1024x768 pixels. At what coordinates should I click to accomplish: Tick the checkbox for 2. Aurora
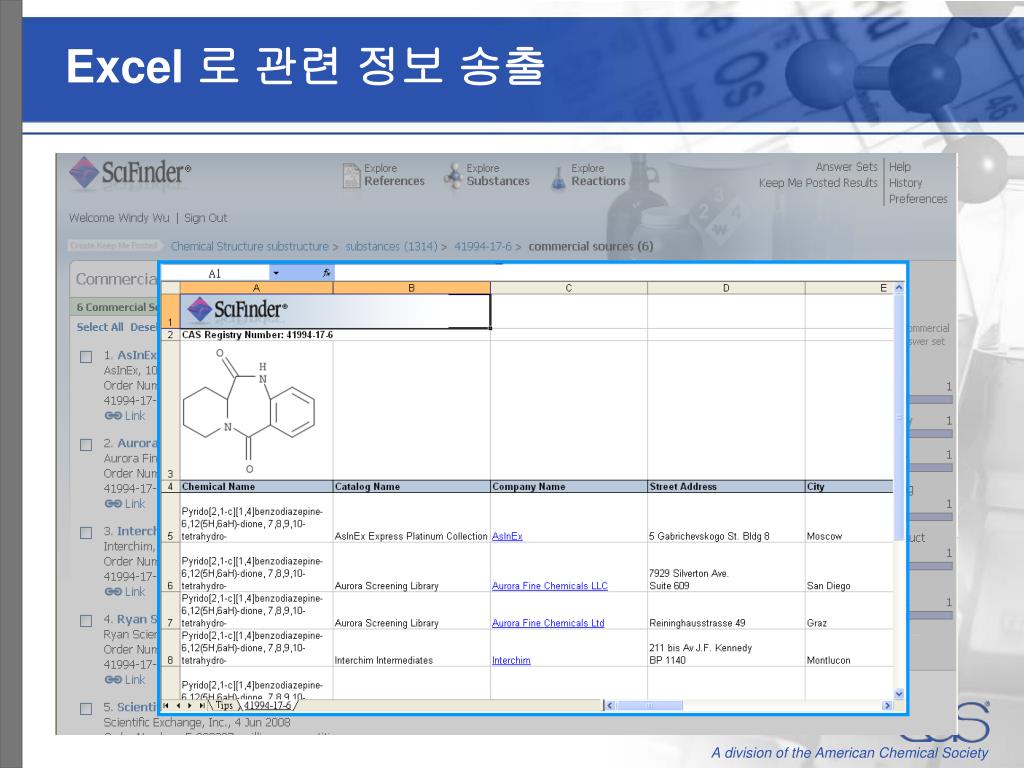[x=86, y=445]
